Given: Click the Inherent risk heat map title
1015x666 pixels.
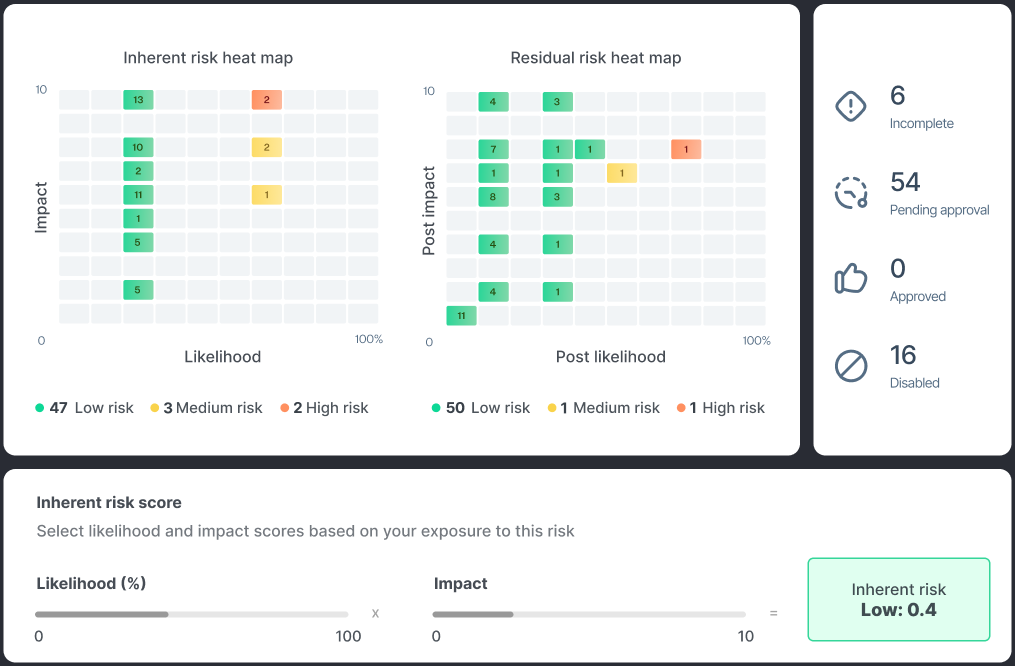Looking at the screenshot, I should [x=208, y=58].
